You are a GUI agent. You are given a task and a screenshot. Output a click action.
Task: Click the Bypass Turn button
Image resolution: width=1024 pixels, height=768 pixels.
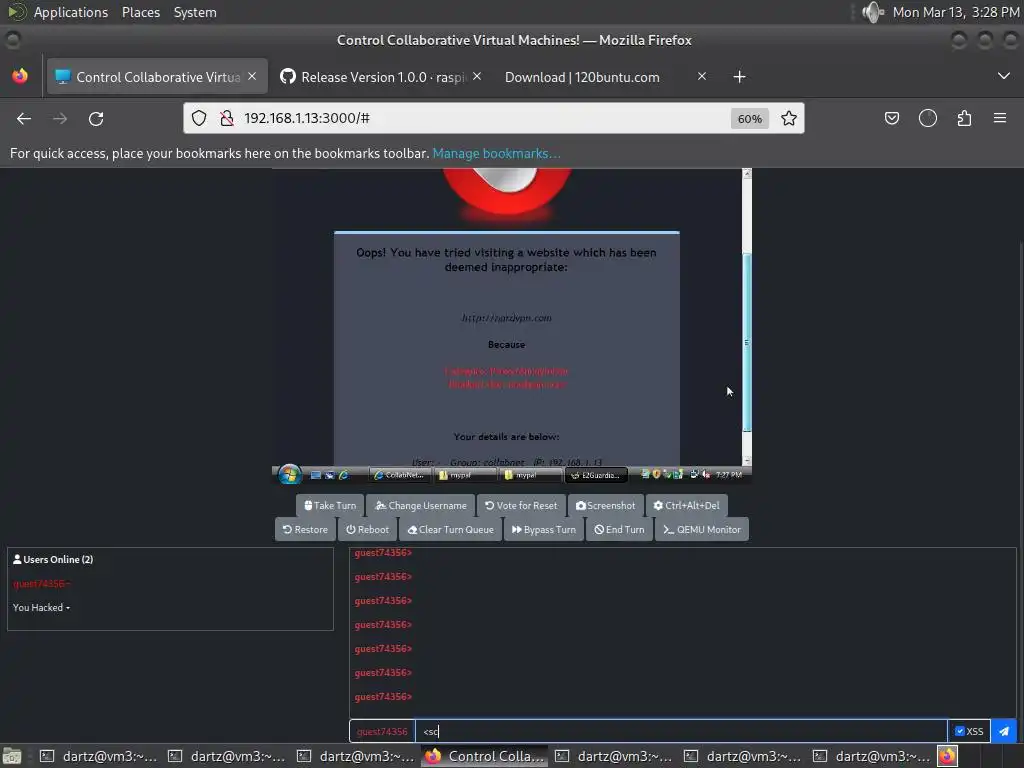(544, 530)
